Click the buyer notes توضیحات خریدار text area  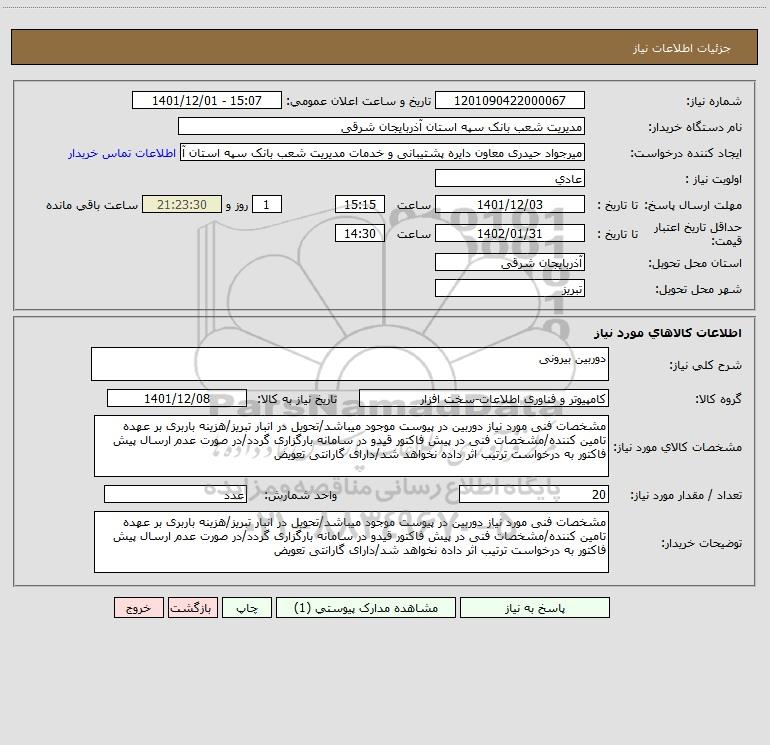[x=351, y=542]
